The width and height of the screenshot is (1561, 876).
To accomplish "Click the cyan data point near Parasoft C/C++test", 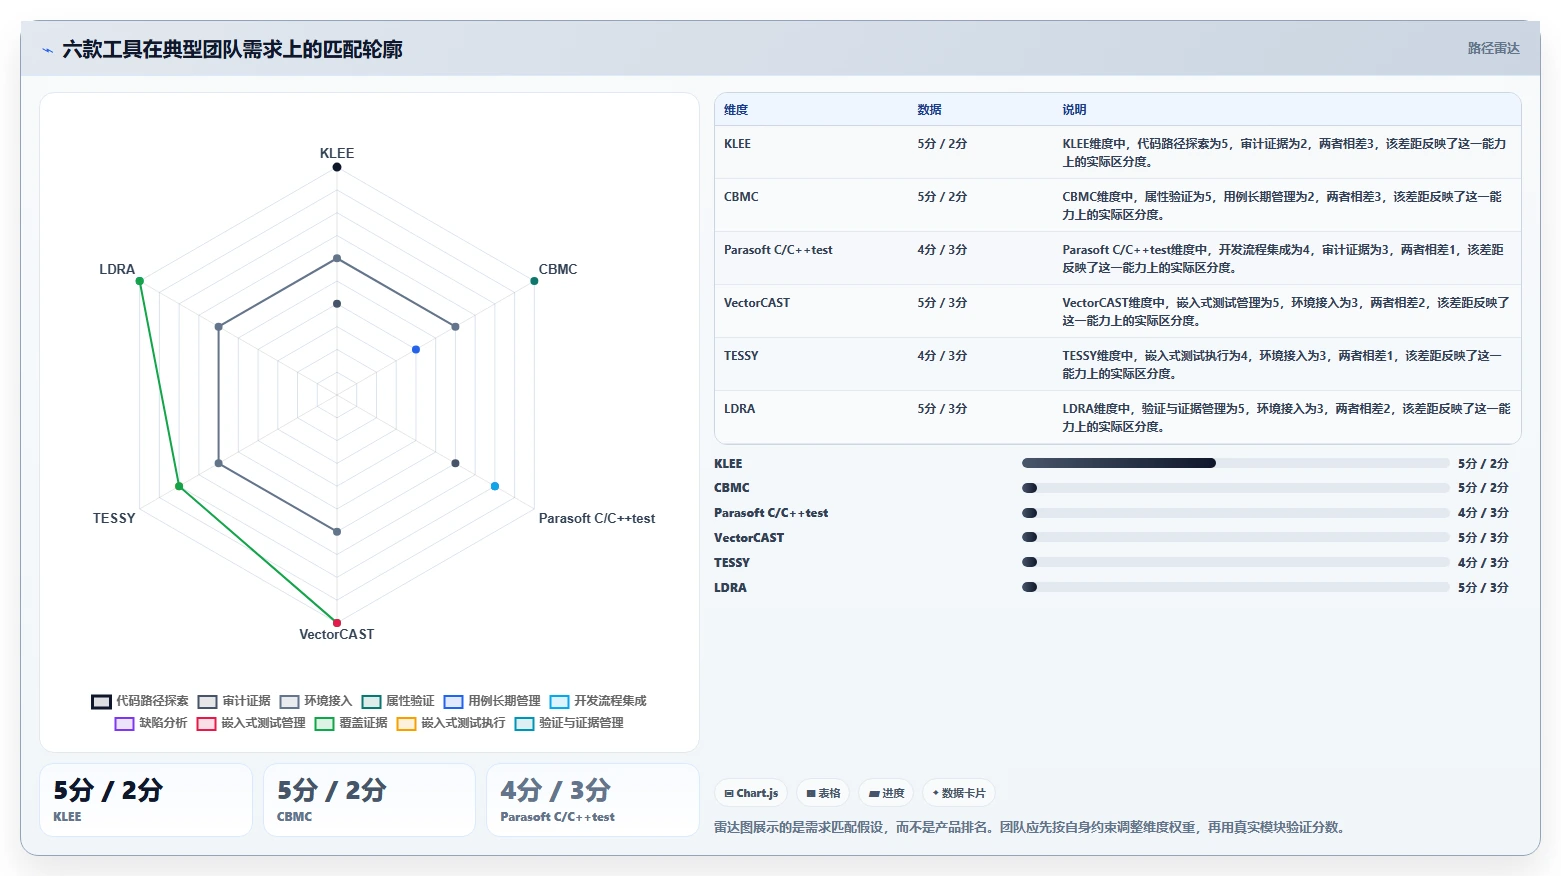I will [x=495, y=486].
